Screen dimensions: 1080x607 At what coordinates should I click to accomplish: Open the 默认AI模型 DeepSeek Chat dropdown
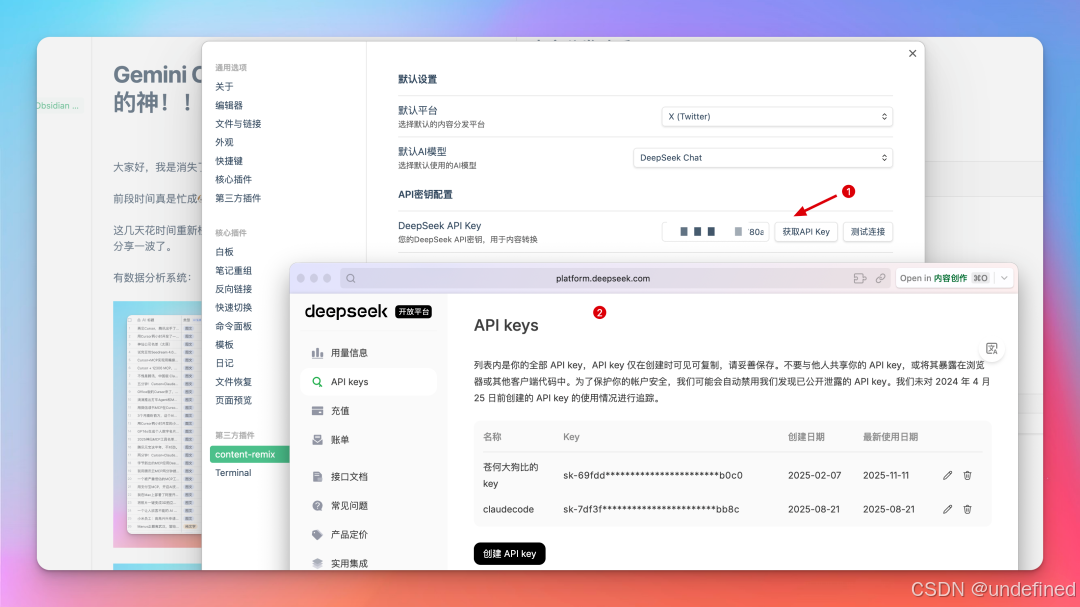(762, 158)
